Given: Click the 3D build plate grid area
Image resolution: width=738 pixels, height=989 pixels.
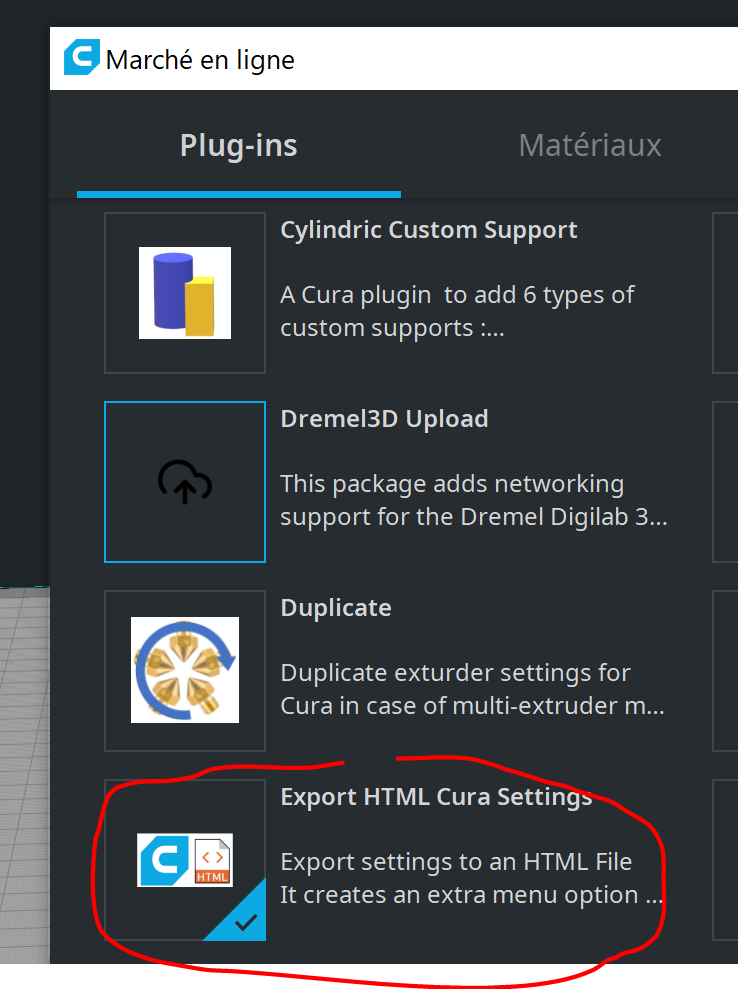Looking at the screenshot, I should 24,780.
